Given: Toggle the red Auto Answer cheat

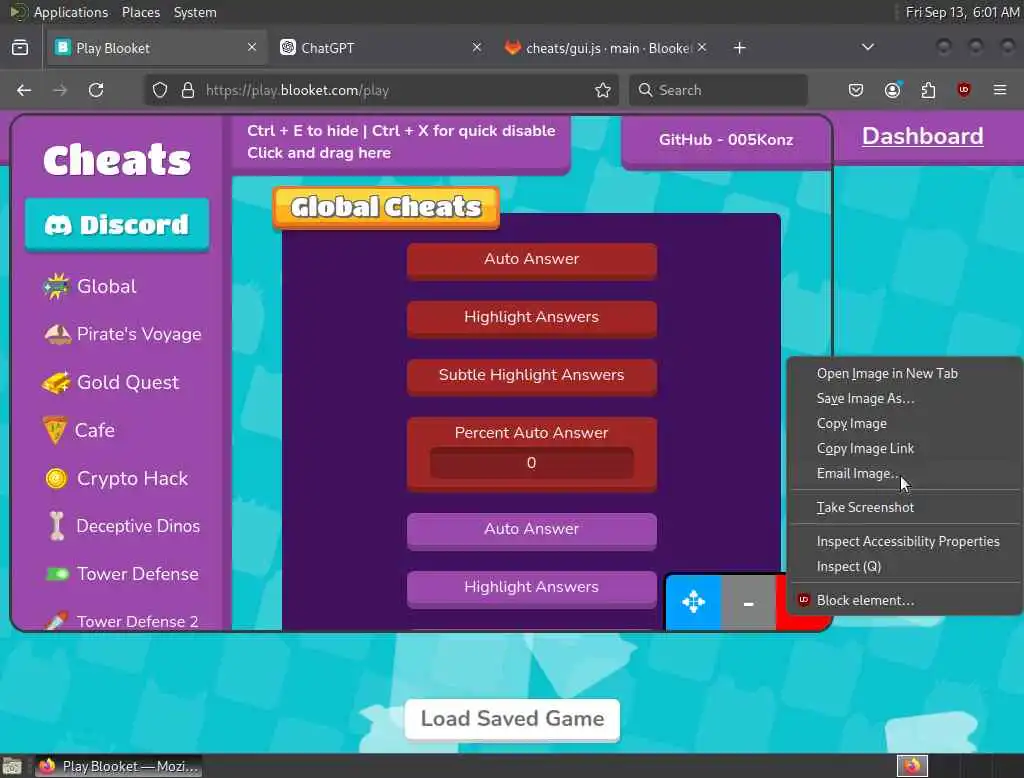Looking at the screenshot, I should (x=532, y=261).
